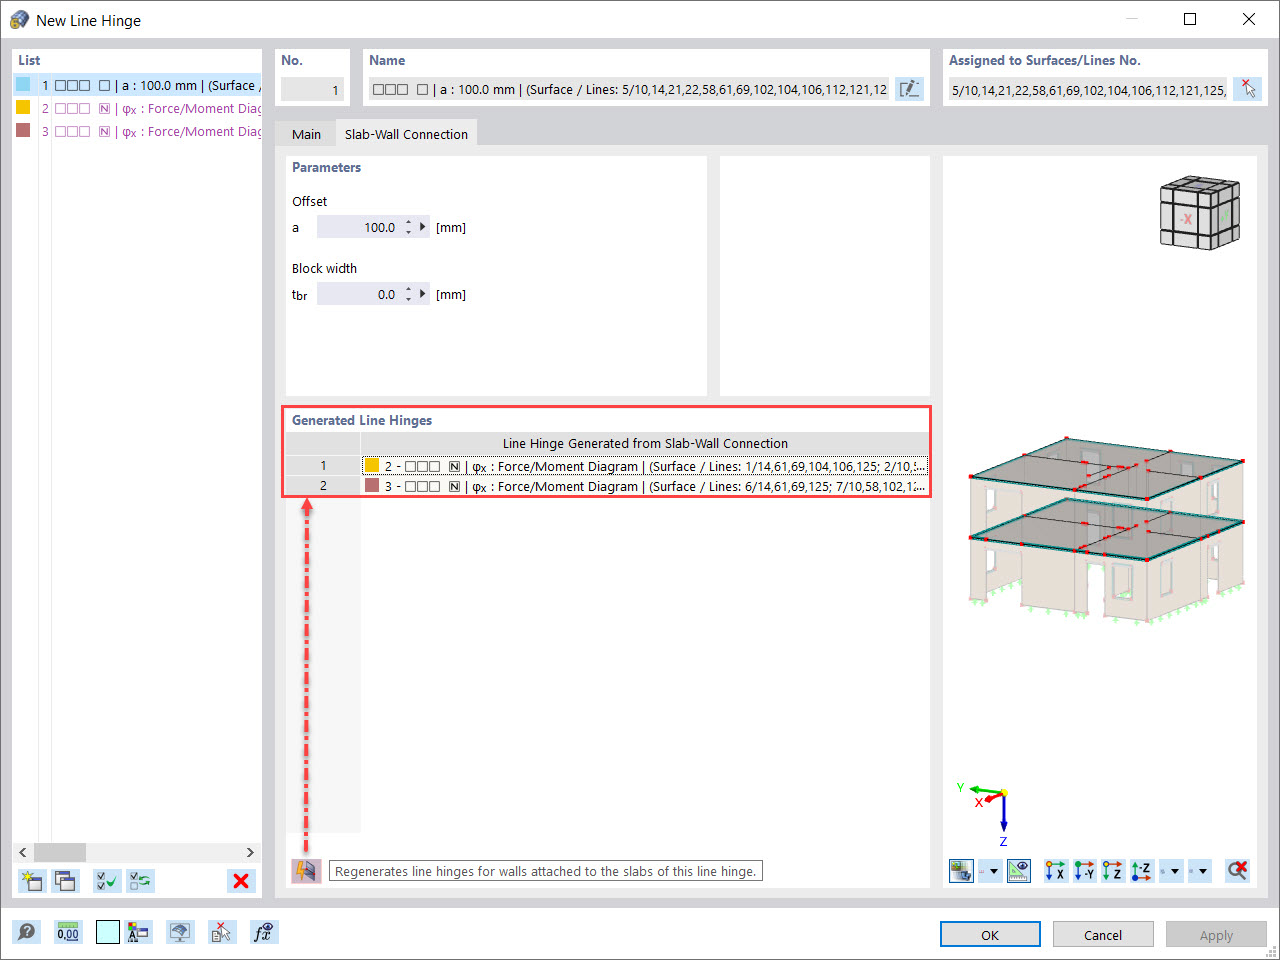Viewport: 1280px width, 960px height.
Task: Select generated hinge row 1 cell with hinge 2
Action: click(x=645, y=466)
